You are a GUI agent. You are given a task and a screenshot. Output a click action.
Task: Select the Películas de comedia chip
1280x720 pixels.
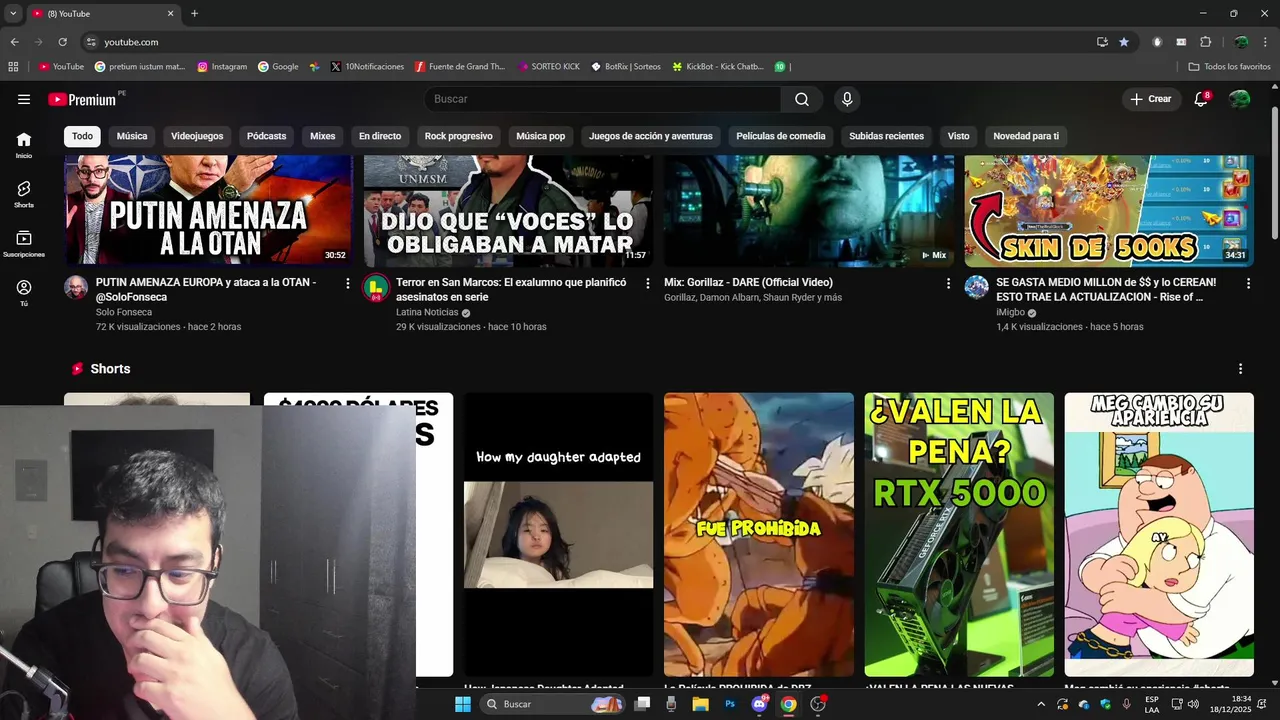point(781,136)
